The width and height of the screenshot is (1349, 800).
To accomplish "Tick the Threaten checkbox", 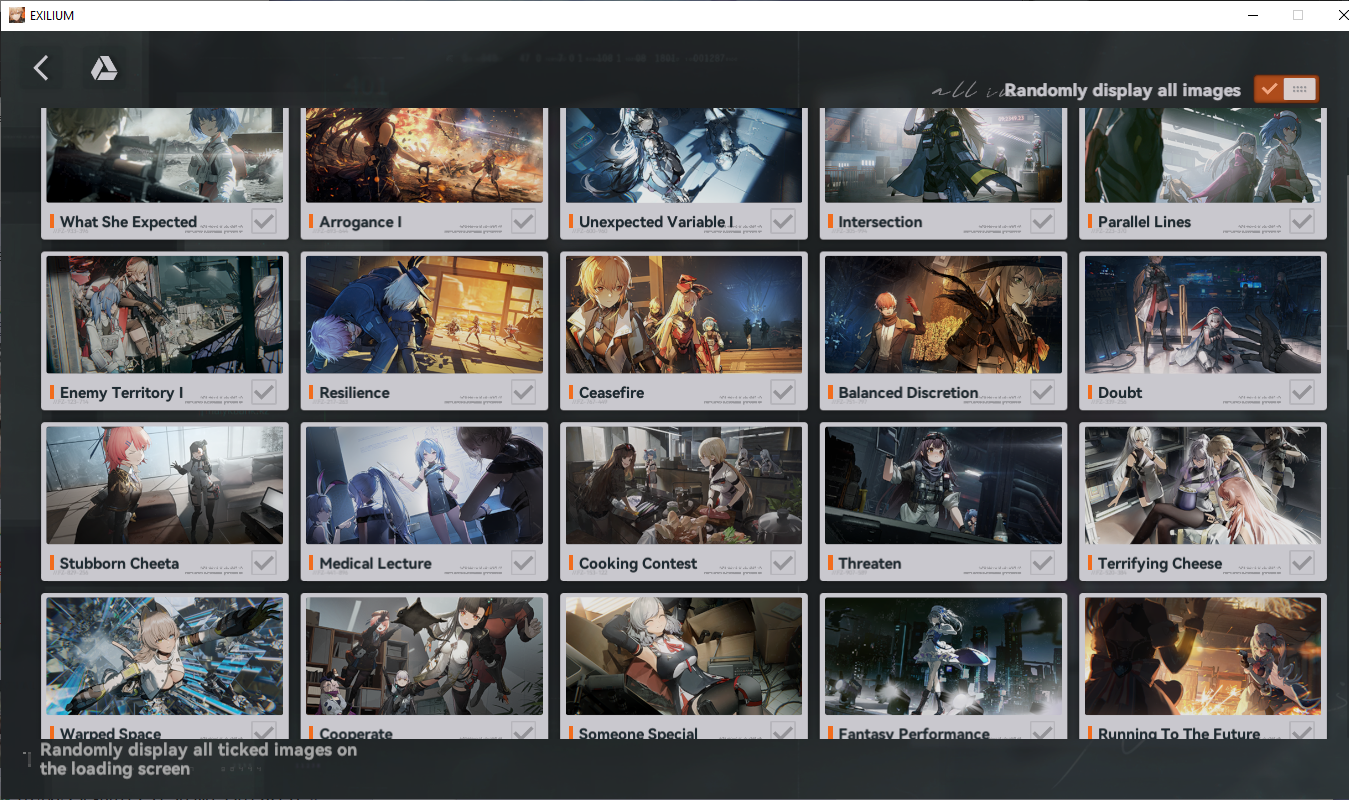I will click(1042, 563).
